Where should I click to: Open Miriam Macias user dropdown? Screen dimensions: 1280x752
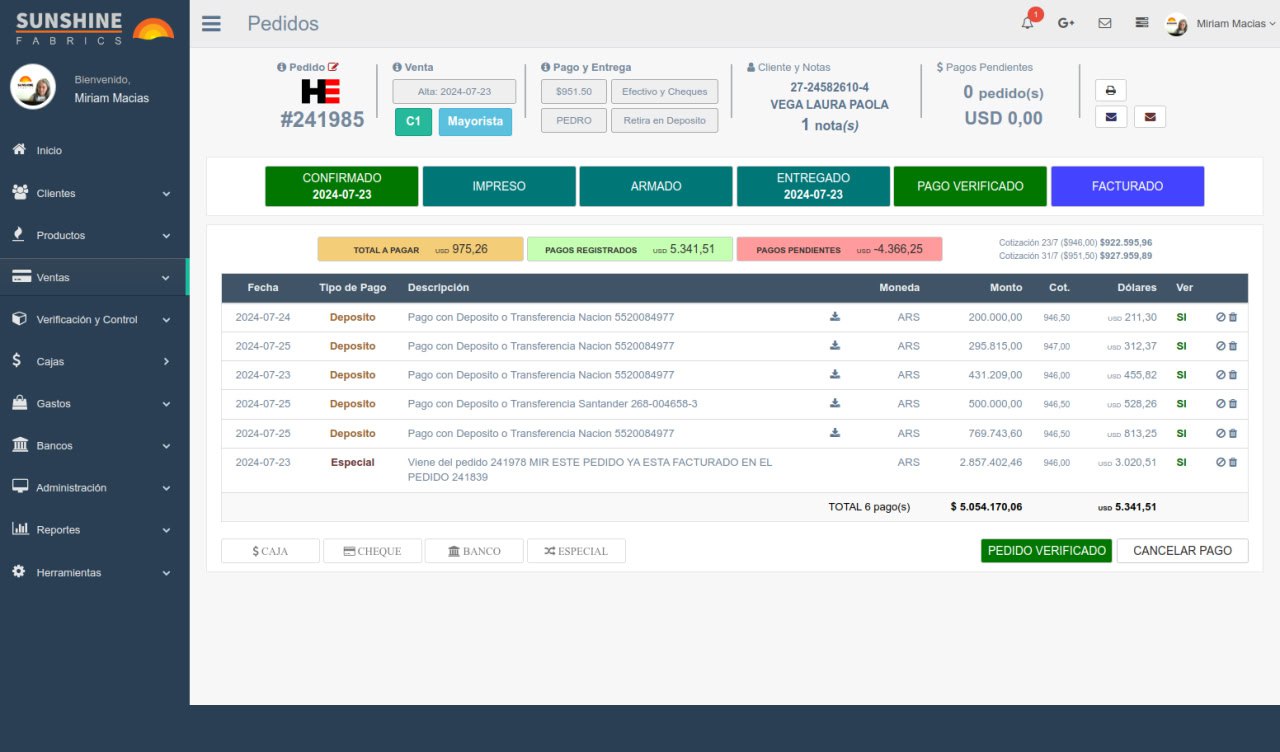1222,24
